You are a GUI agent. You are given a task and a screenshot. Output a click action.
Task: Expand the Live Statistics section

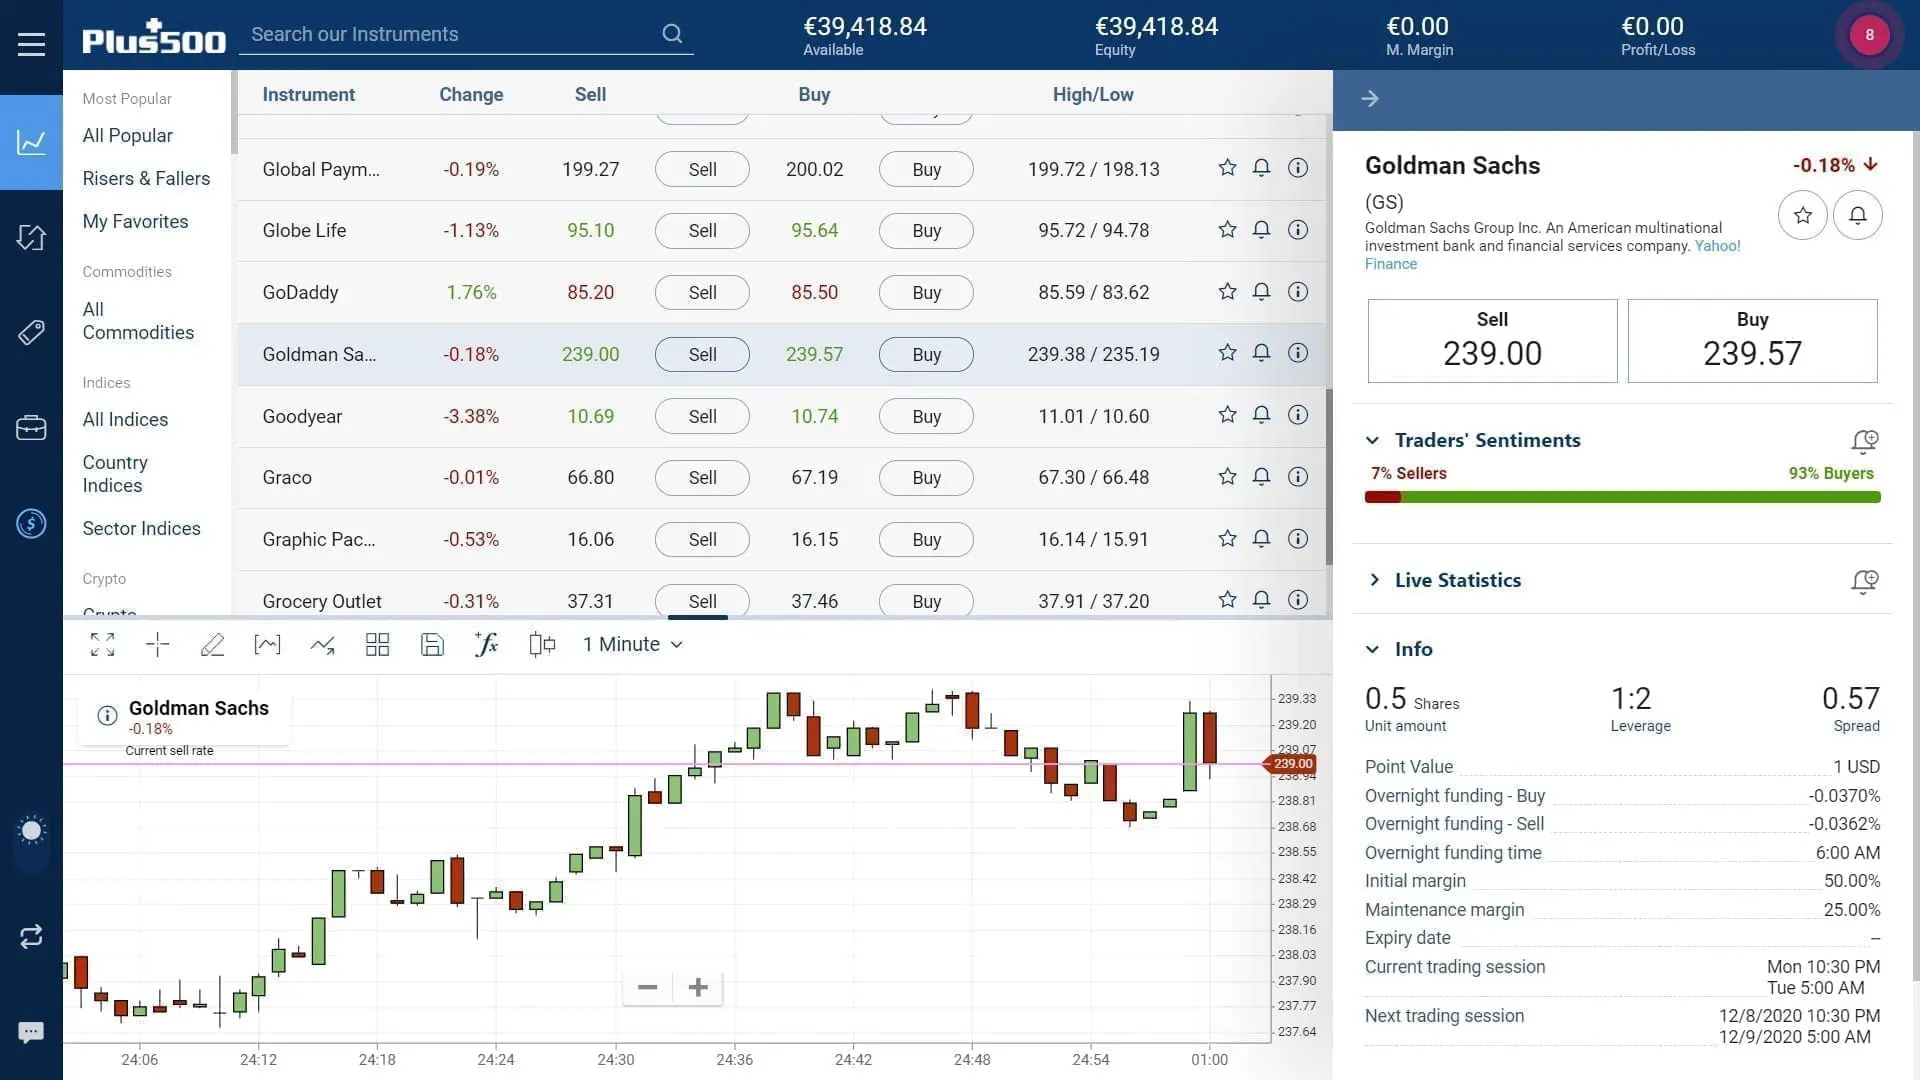click(1374, 580)
